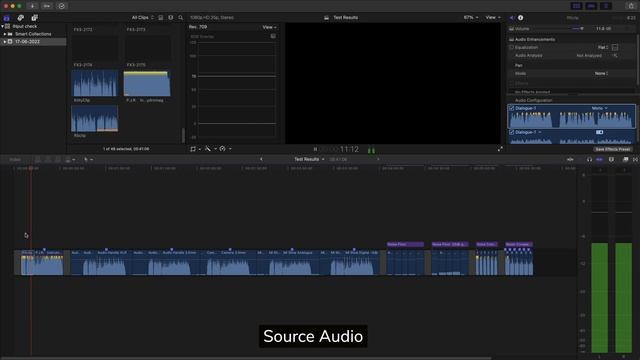Open the Transitions browser icon
Viewport: 640px width, 360px height.
click(636, 160)
